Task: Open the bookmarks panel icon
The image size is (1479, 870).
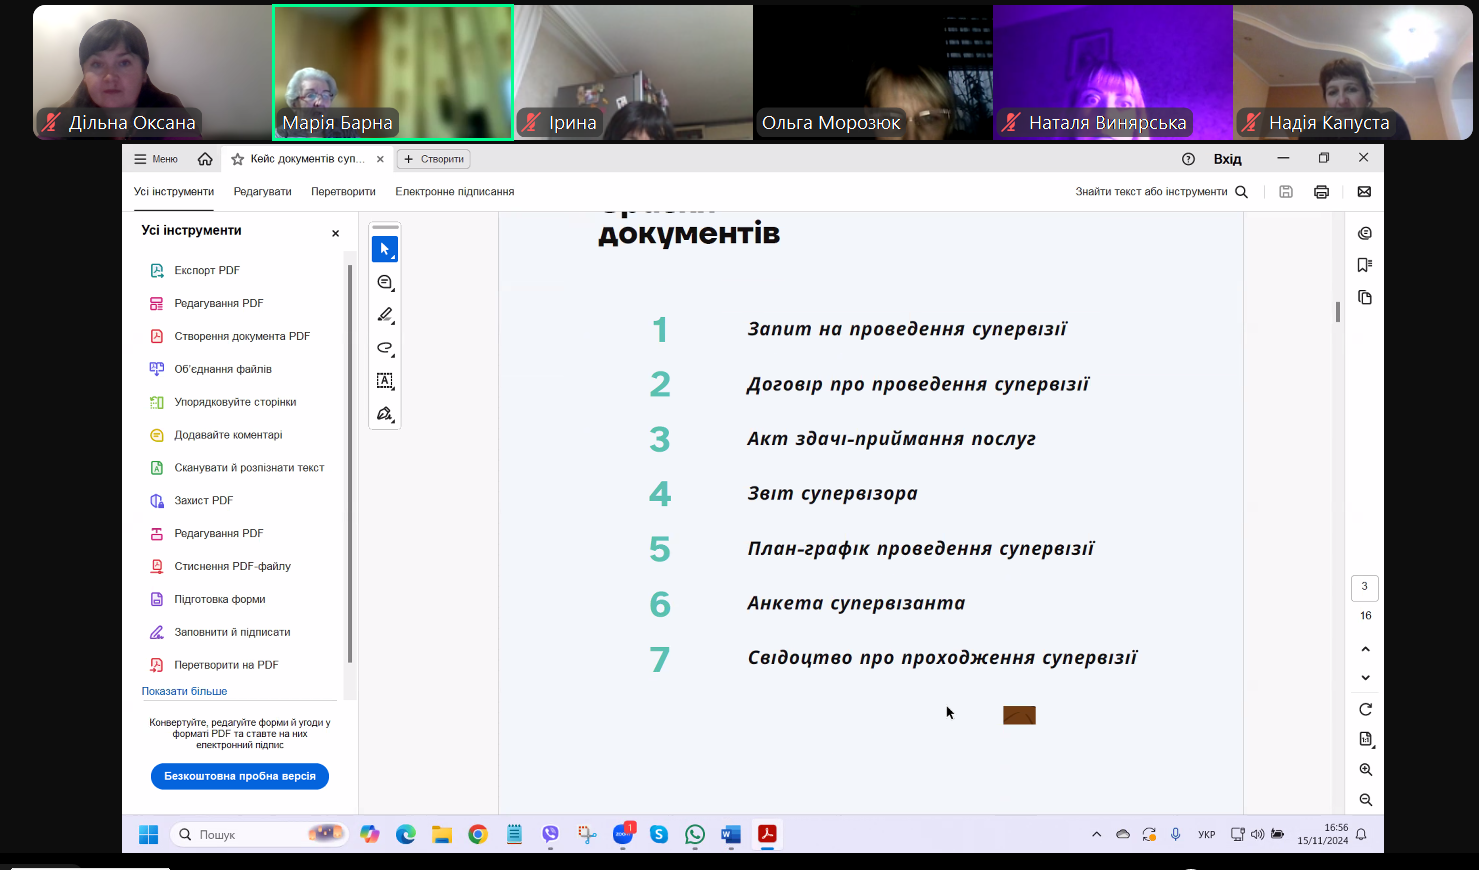Action: [x=1365, y=265]
